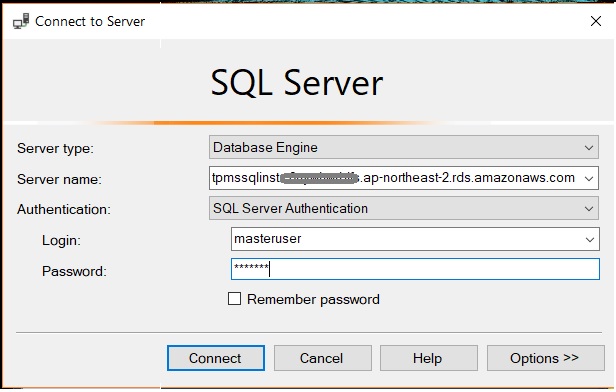This screenshot has width=616, height=392.
Task: Click the Server name: label
Action: click(x=59, y=179)
